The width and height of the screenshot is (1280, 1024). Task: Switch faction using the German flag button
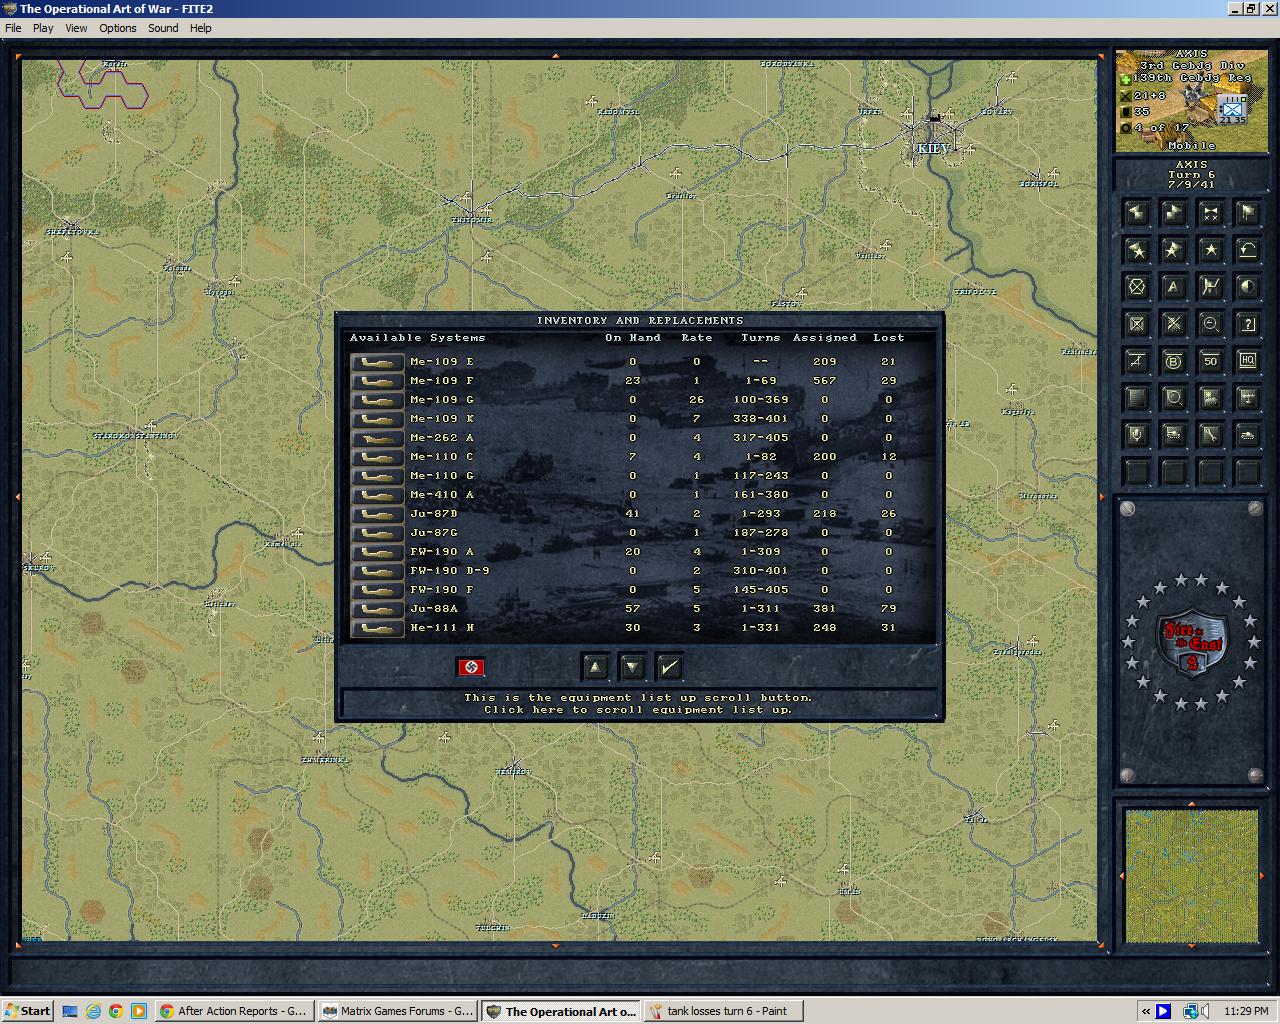pyautogui.click(x=472, y=667)
